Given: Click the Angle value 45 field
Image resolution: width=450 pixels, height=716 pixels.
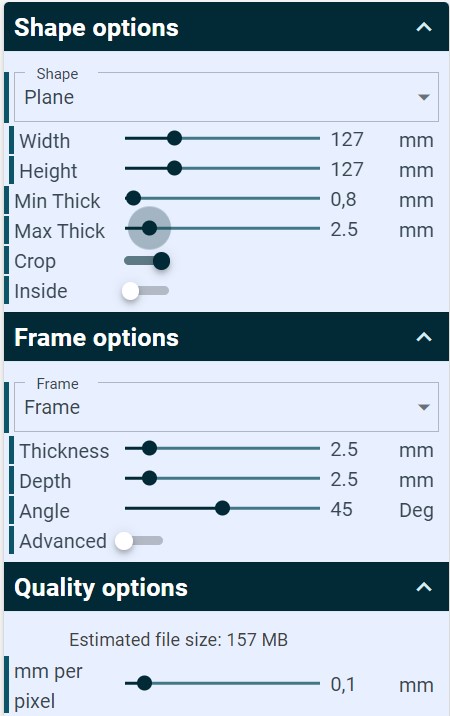Looking at the screenshot, I should [342, 510].
